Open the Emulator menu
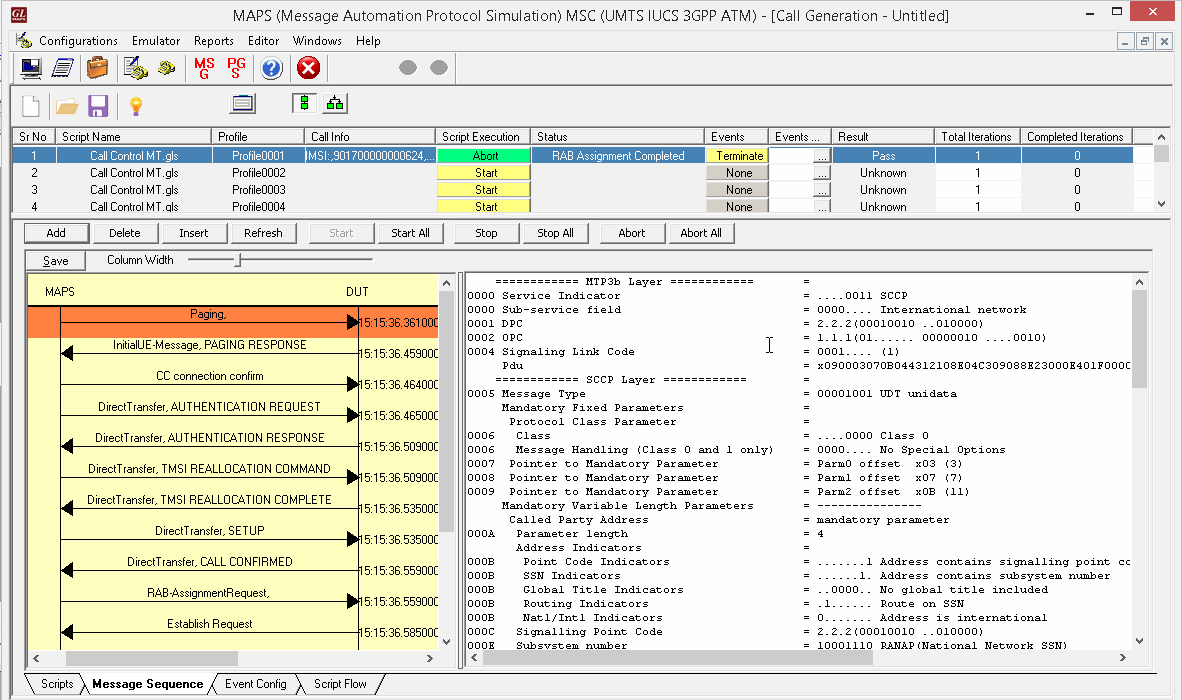The height and width of the screenshot is (700, 1182). (156, 41)
